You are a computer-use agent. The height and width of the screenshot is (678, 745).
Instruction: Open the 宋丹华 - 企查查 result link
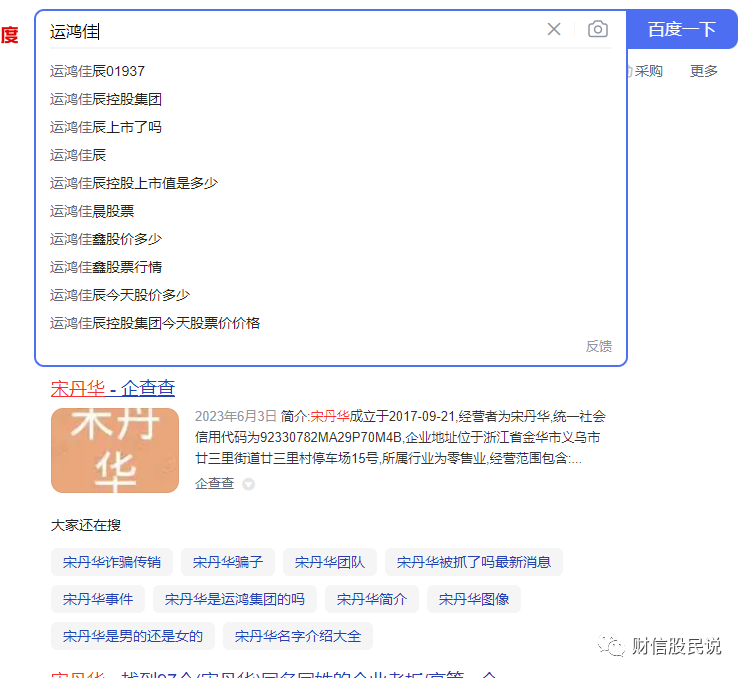tap(113, 388)
